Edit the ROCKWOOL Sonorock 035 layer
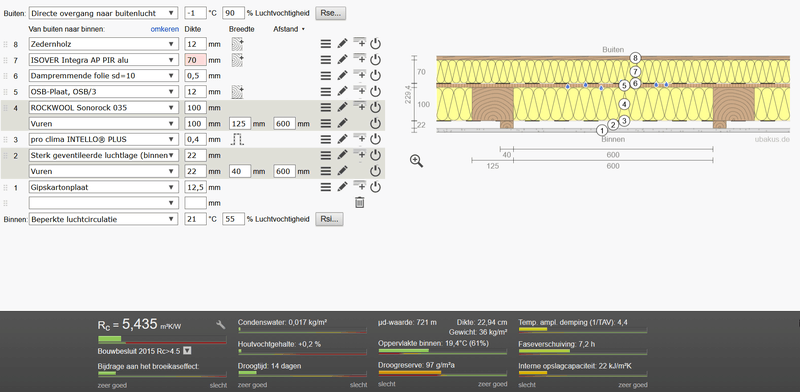The width and height of the screenshot is (800, 392). pos(342,108)
